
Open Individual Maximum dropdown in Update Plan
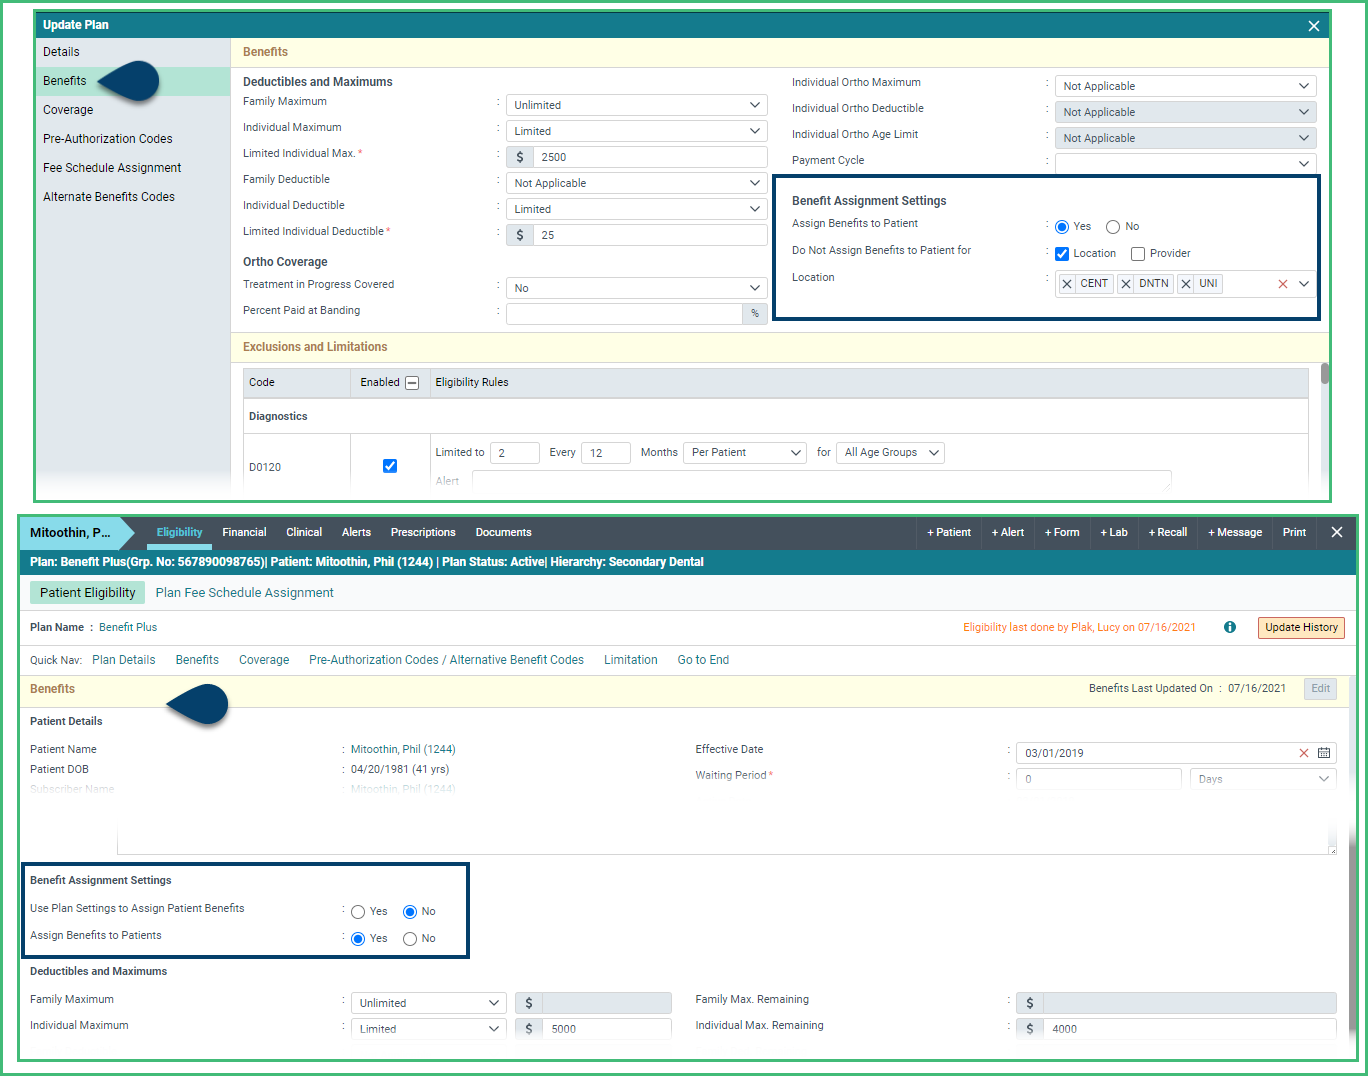pos(637,131)
